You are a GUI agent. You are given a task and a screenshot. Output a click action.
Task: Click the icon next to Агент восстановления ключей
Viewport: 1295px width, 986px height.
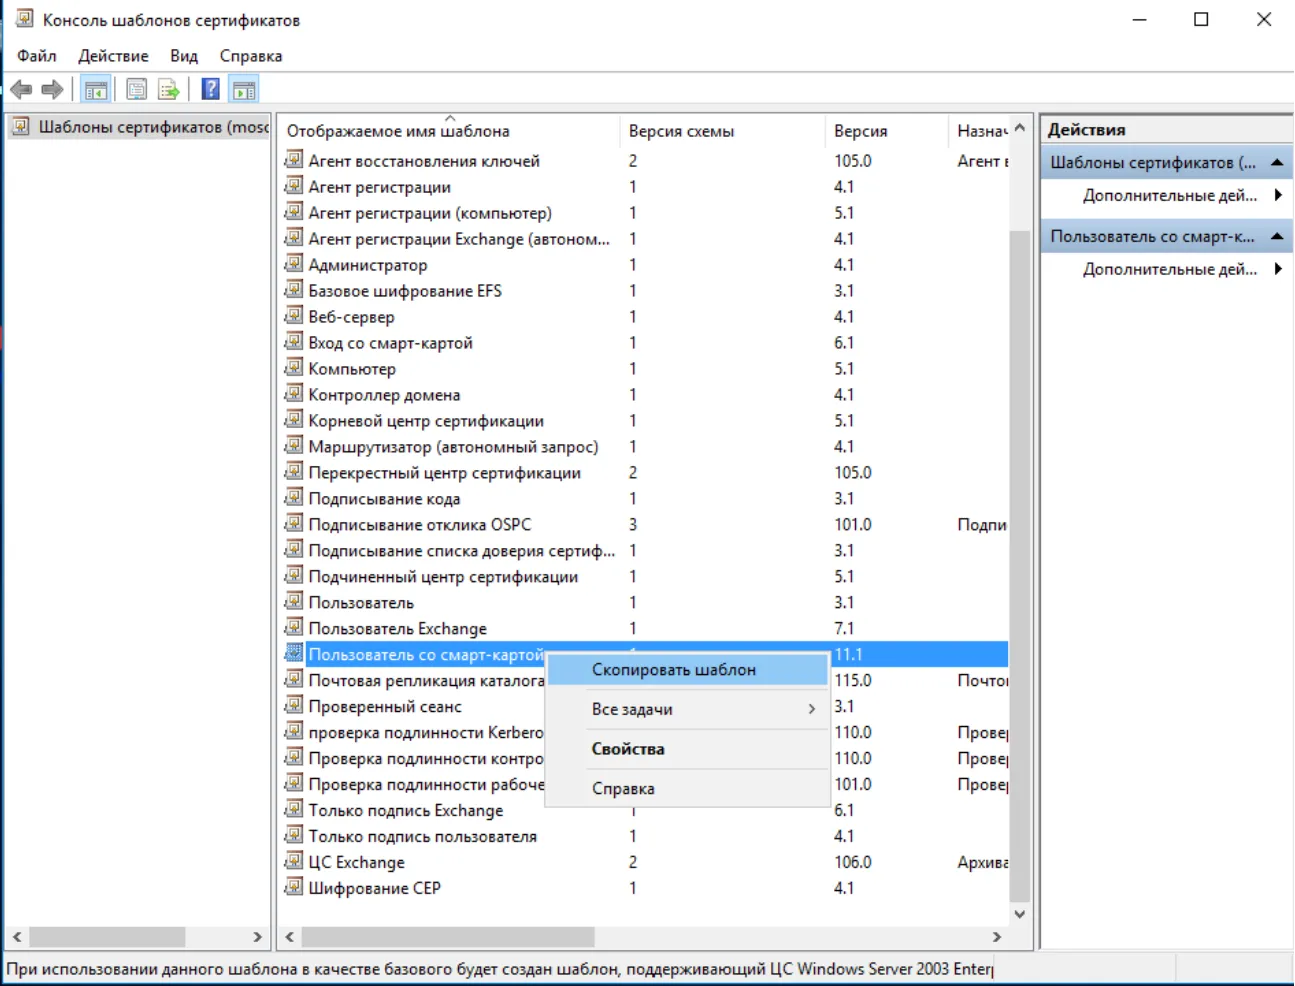[x=294, y=160]
